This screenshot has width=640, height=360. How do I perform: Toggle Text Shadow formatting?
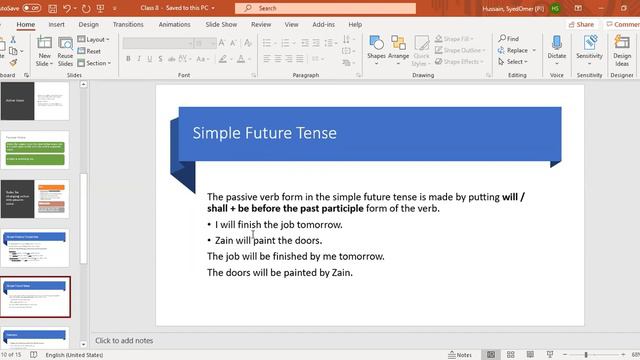[160, 59]
